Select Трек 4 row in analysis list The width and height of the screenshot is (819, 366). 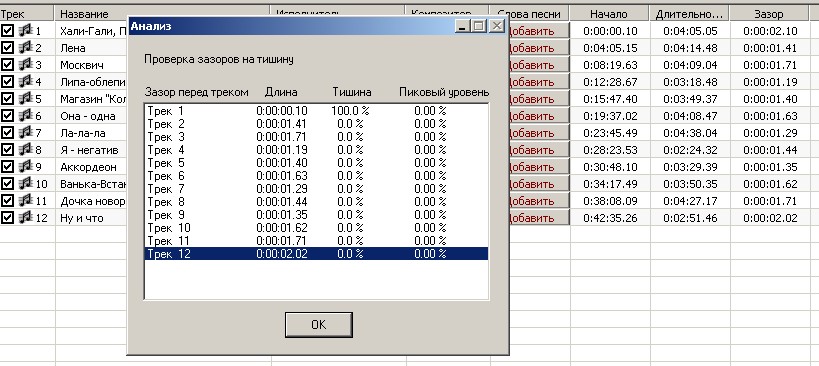[x=316, y=150]
